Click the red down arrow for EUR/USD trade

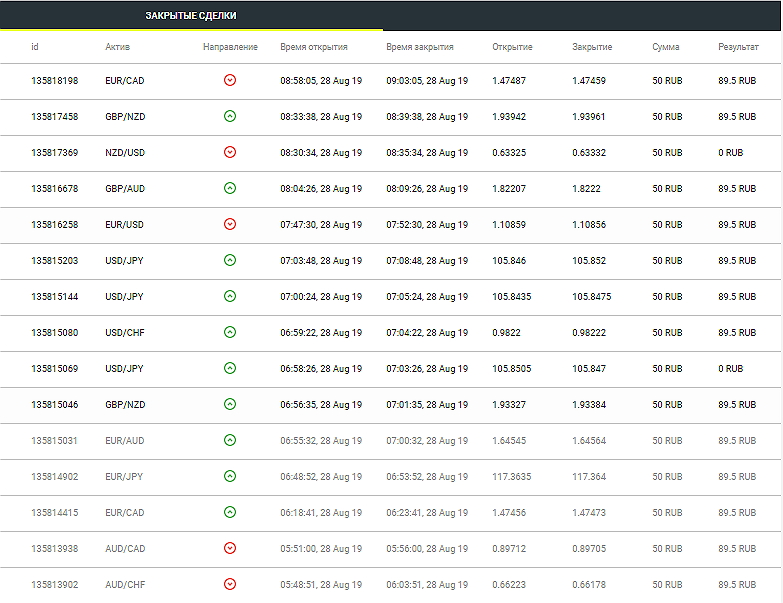point(230,224)
